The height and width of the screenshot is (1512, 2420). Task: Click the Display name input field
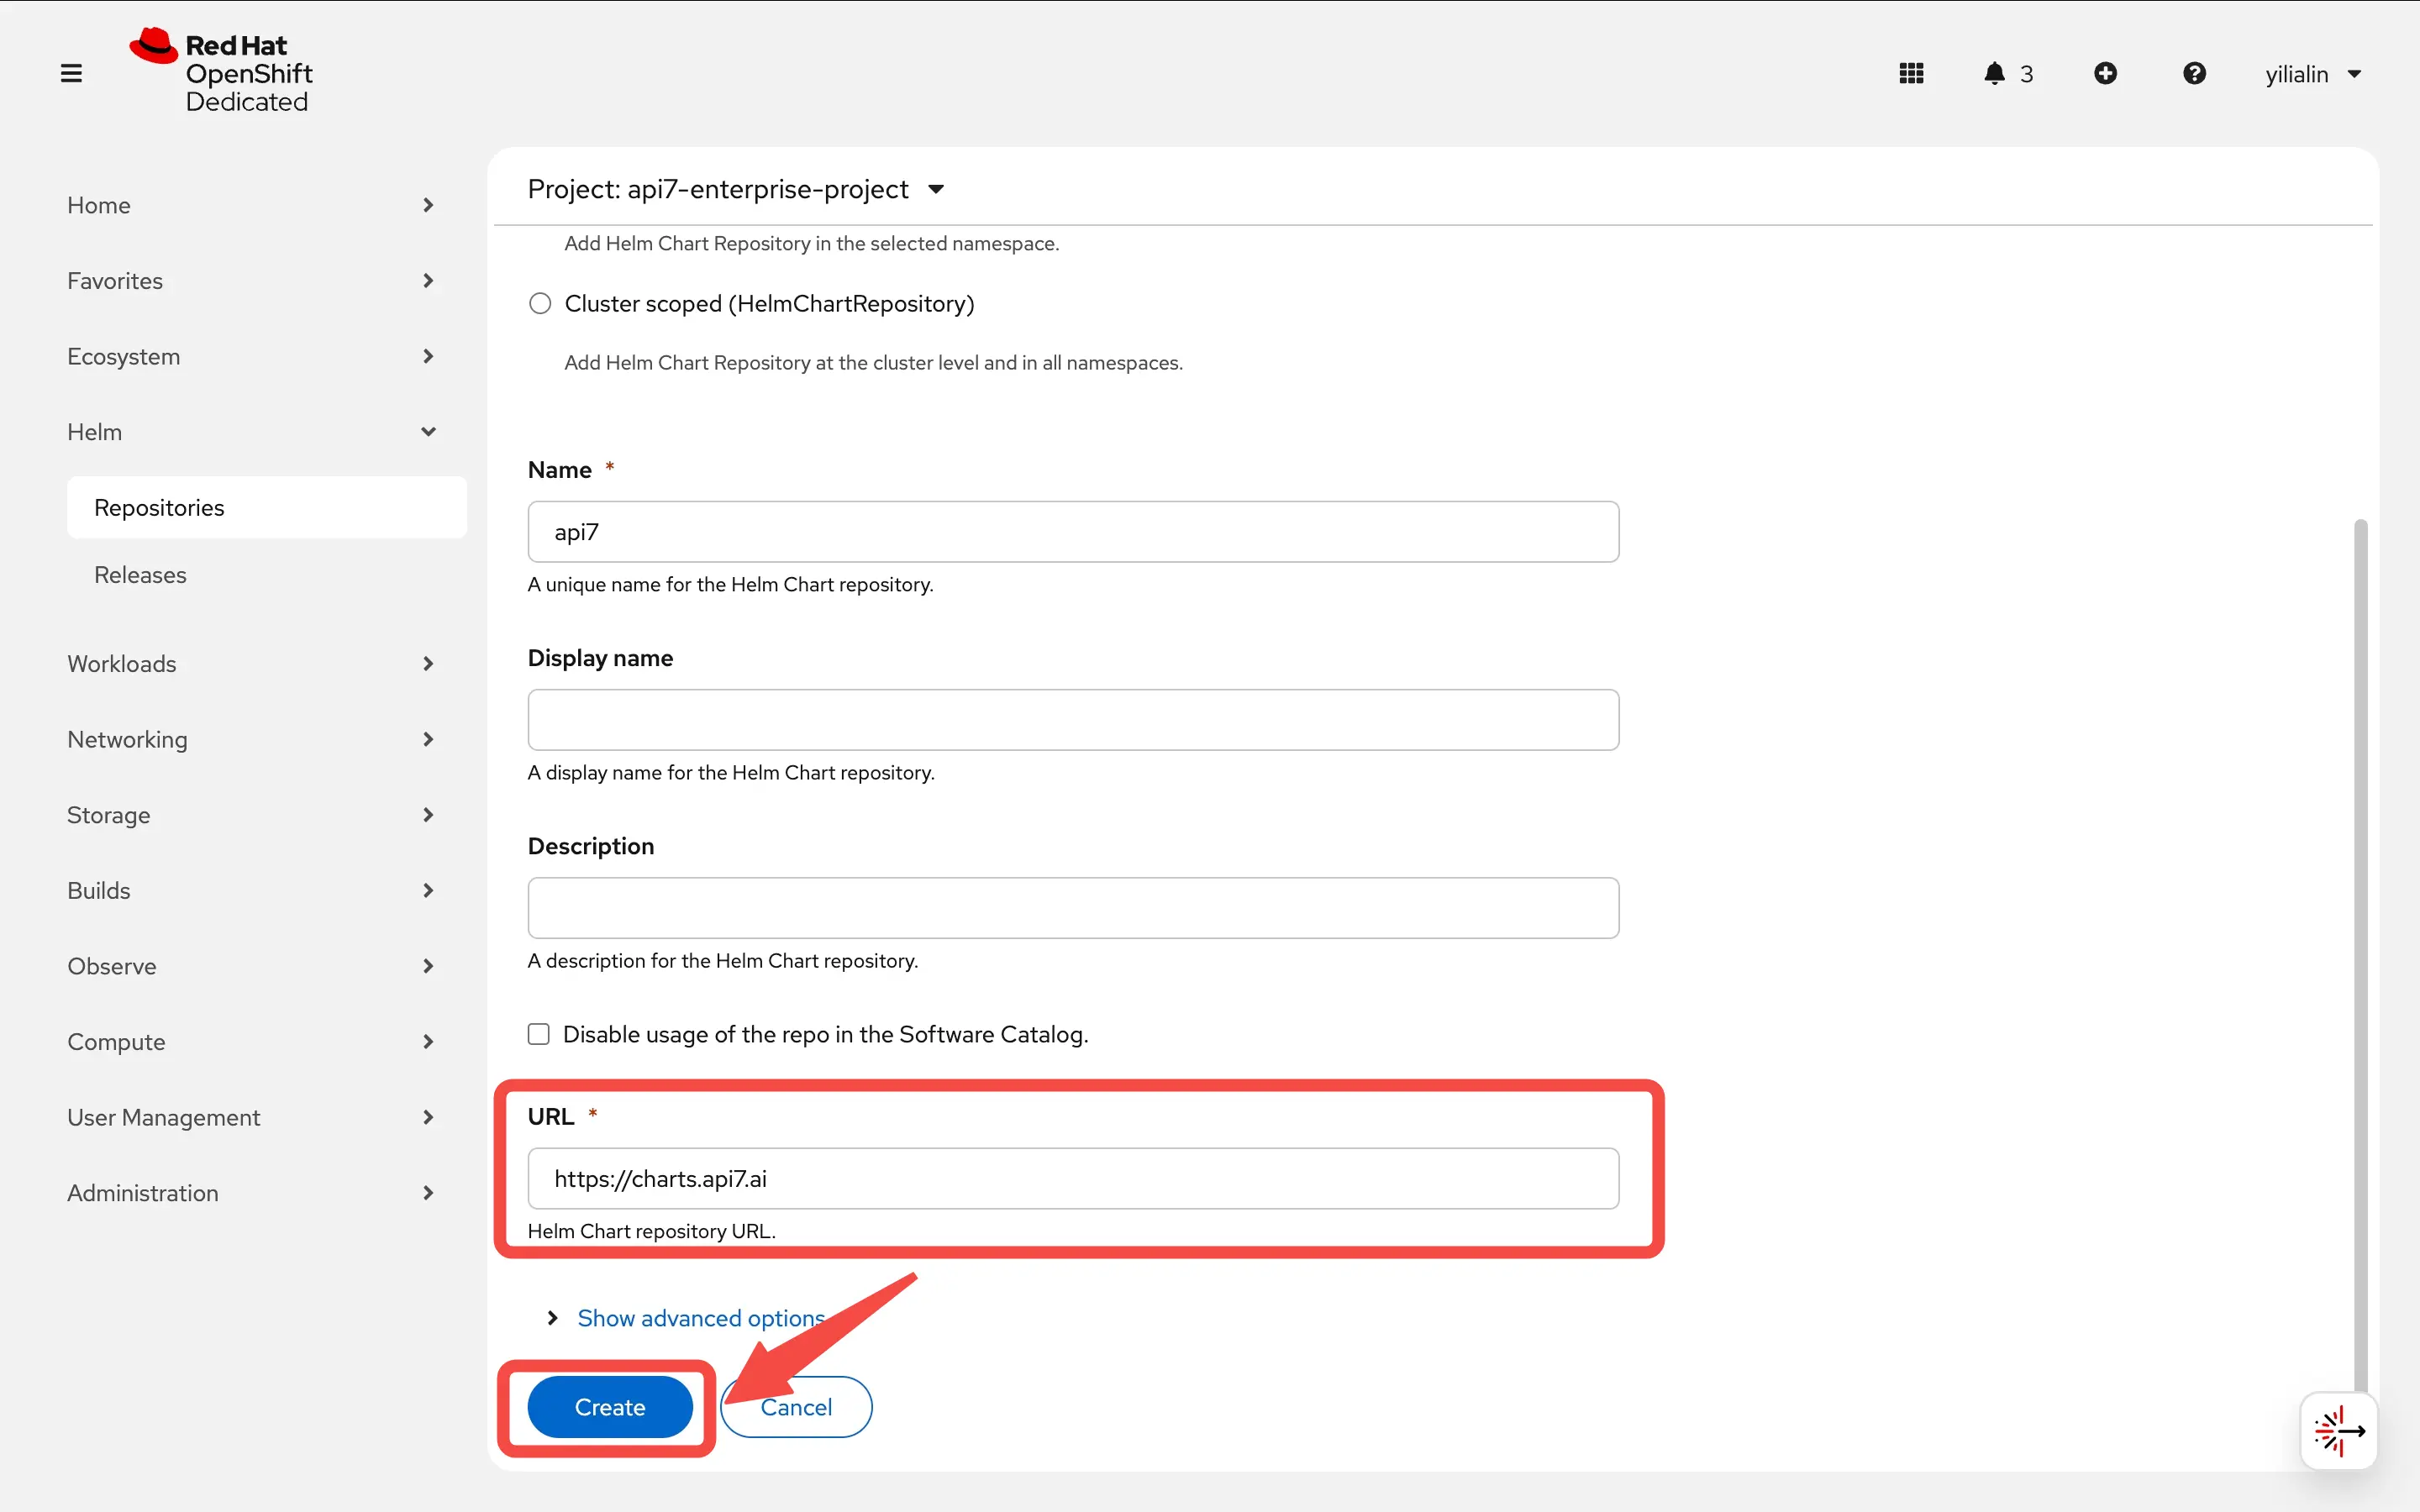coord(1071,719)
